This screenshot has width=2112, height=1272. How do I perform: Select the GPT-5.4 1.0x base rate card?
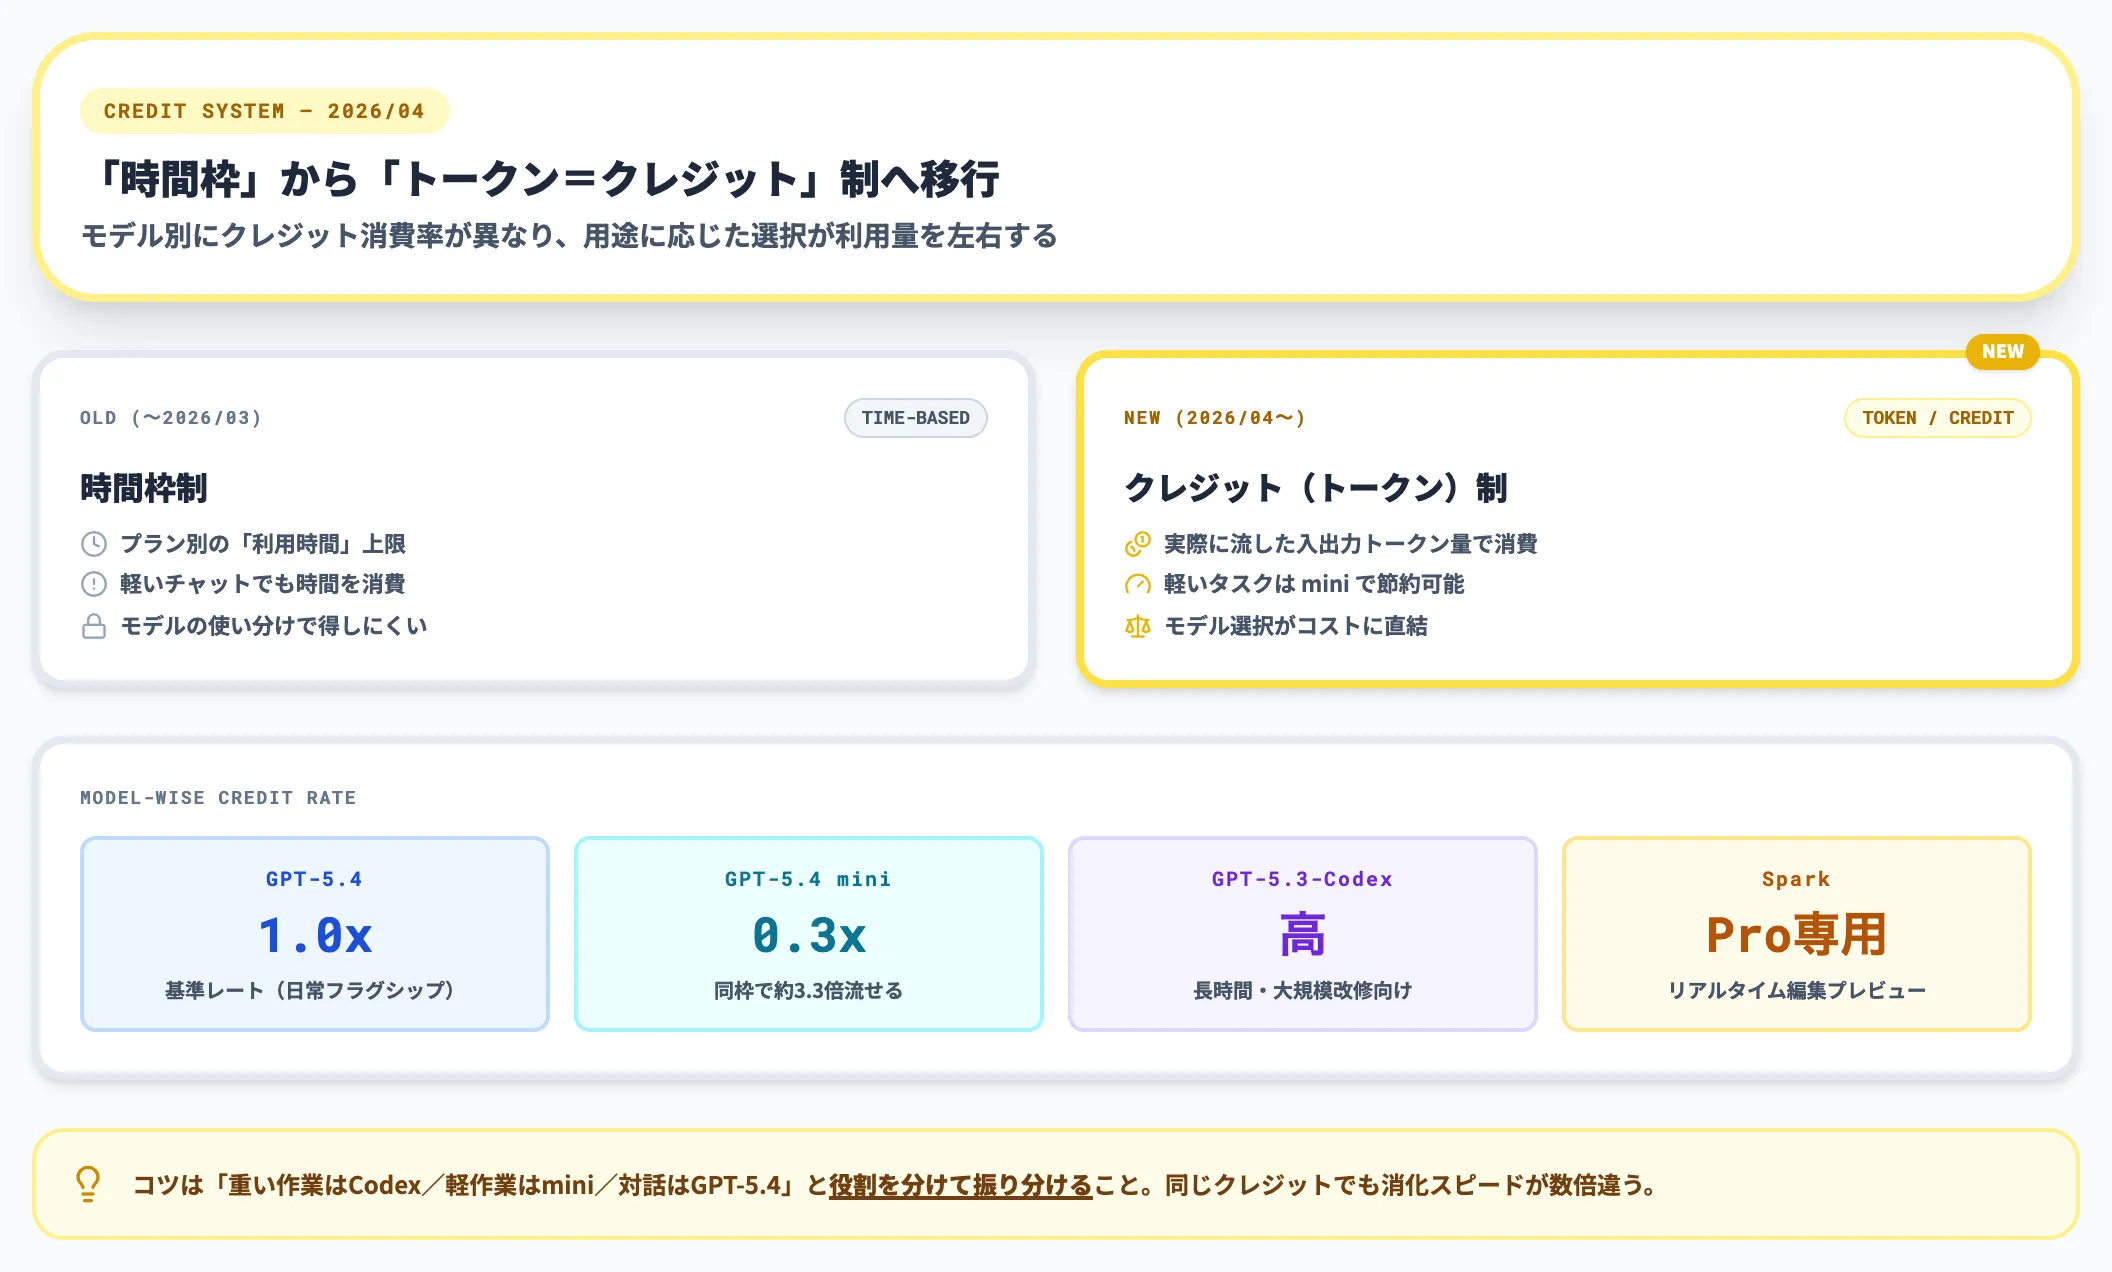click(x=314, y=934)
